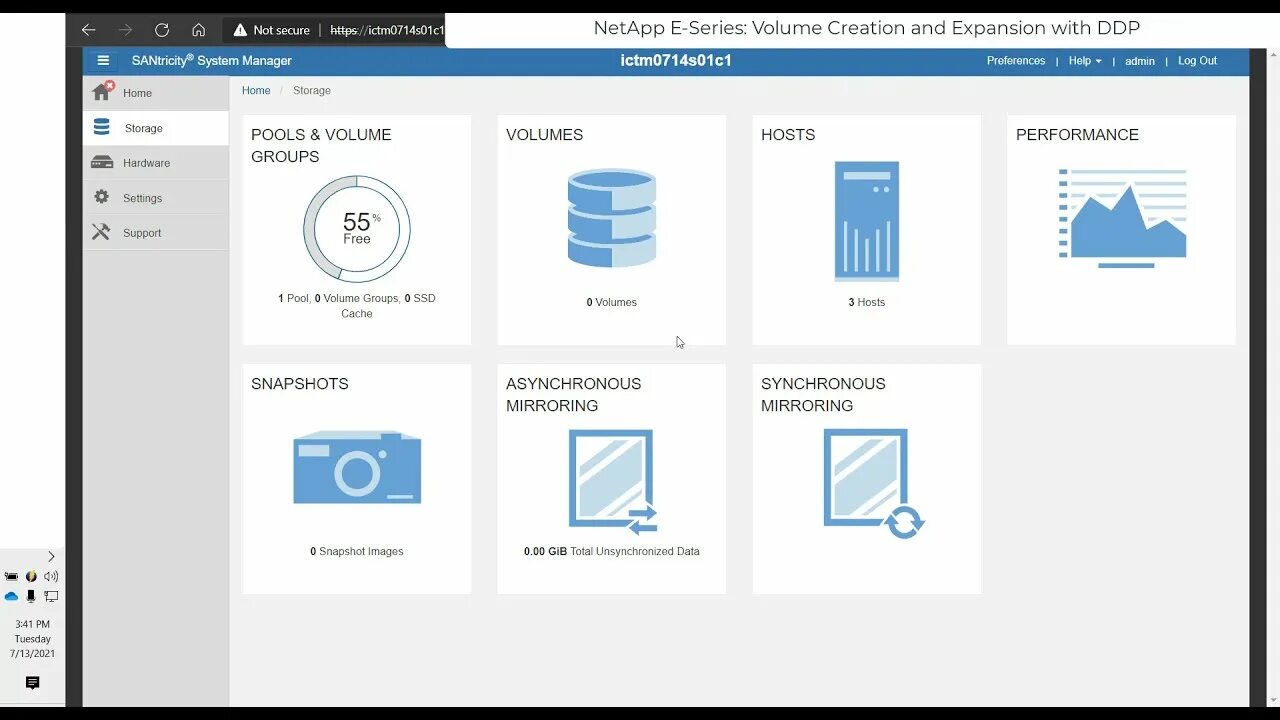Click the hamburger menu icon in header
The height and width of the screenshot is (720, 1280).
click(103, 61)
